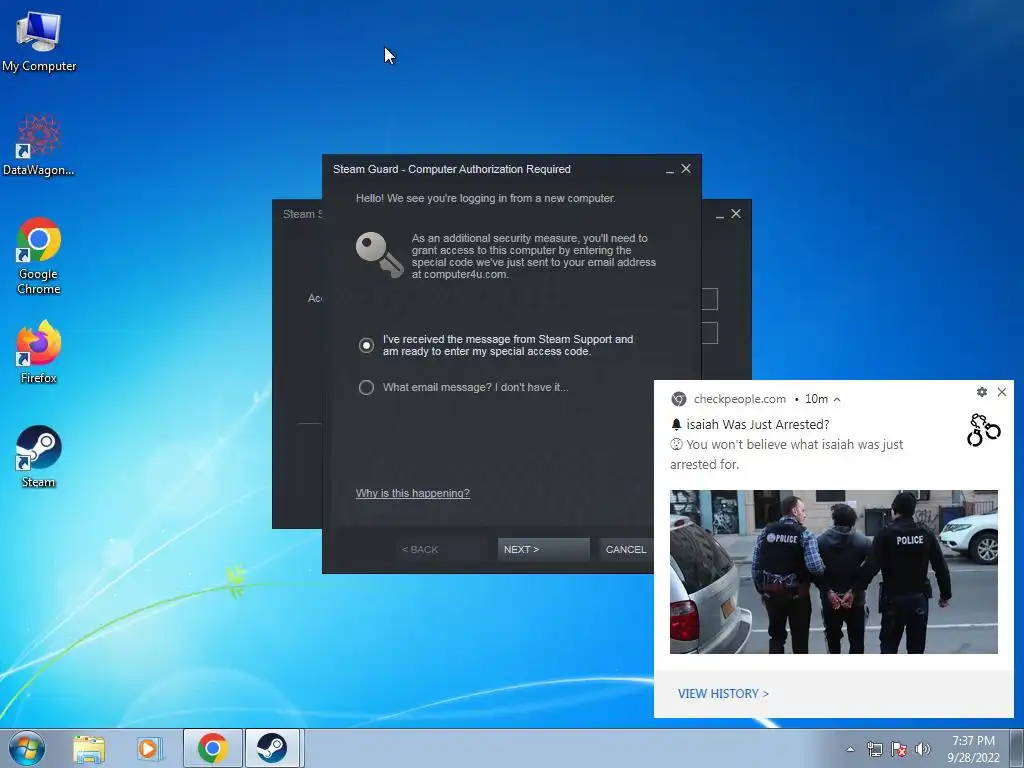Click the NEXT button in Steam Guard
Image resolution: width=1024 pixels, height=768 pixels.
pos(543,549)
